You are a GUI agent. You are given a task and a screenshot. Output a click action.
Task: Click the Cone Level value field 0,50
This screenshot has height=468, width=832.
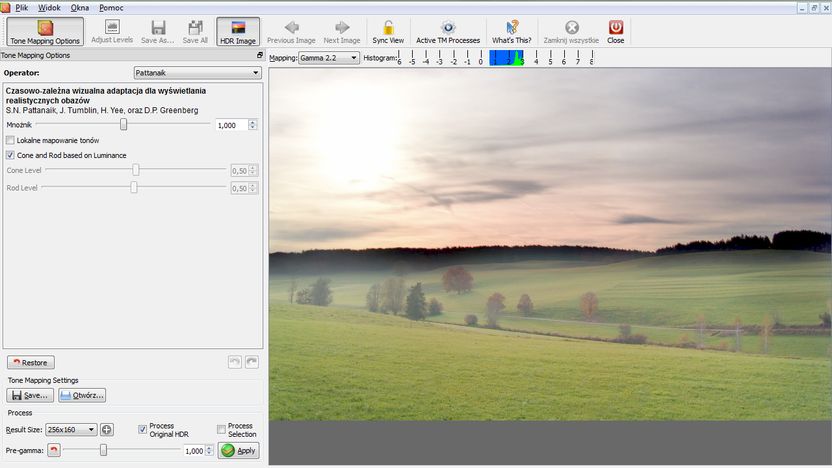tap(239, 170)
